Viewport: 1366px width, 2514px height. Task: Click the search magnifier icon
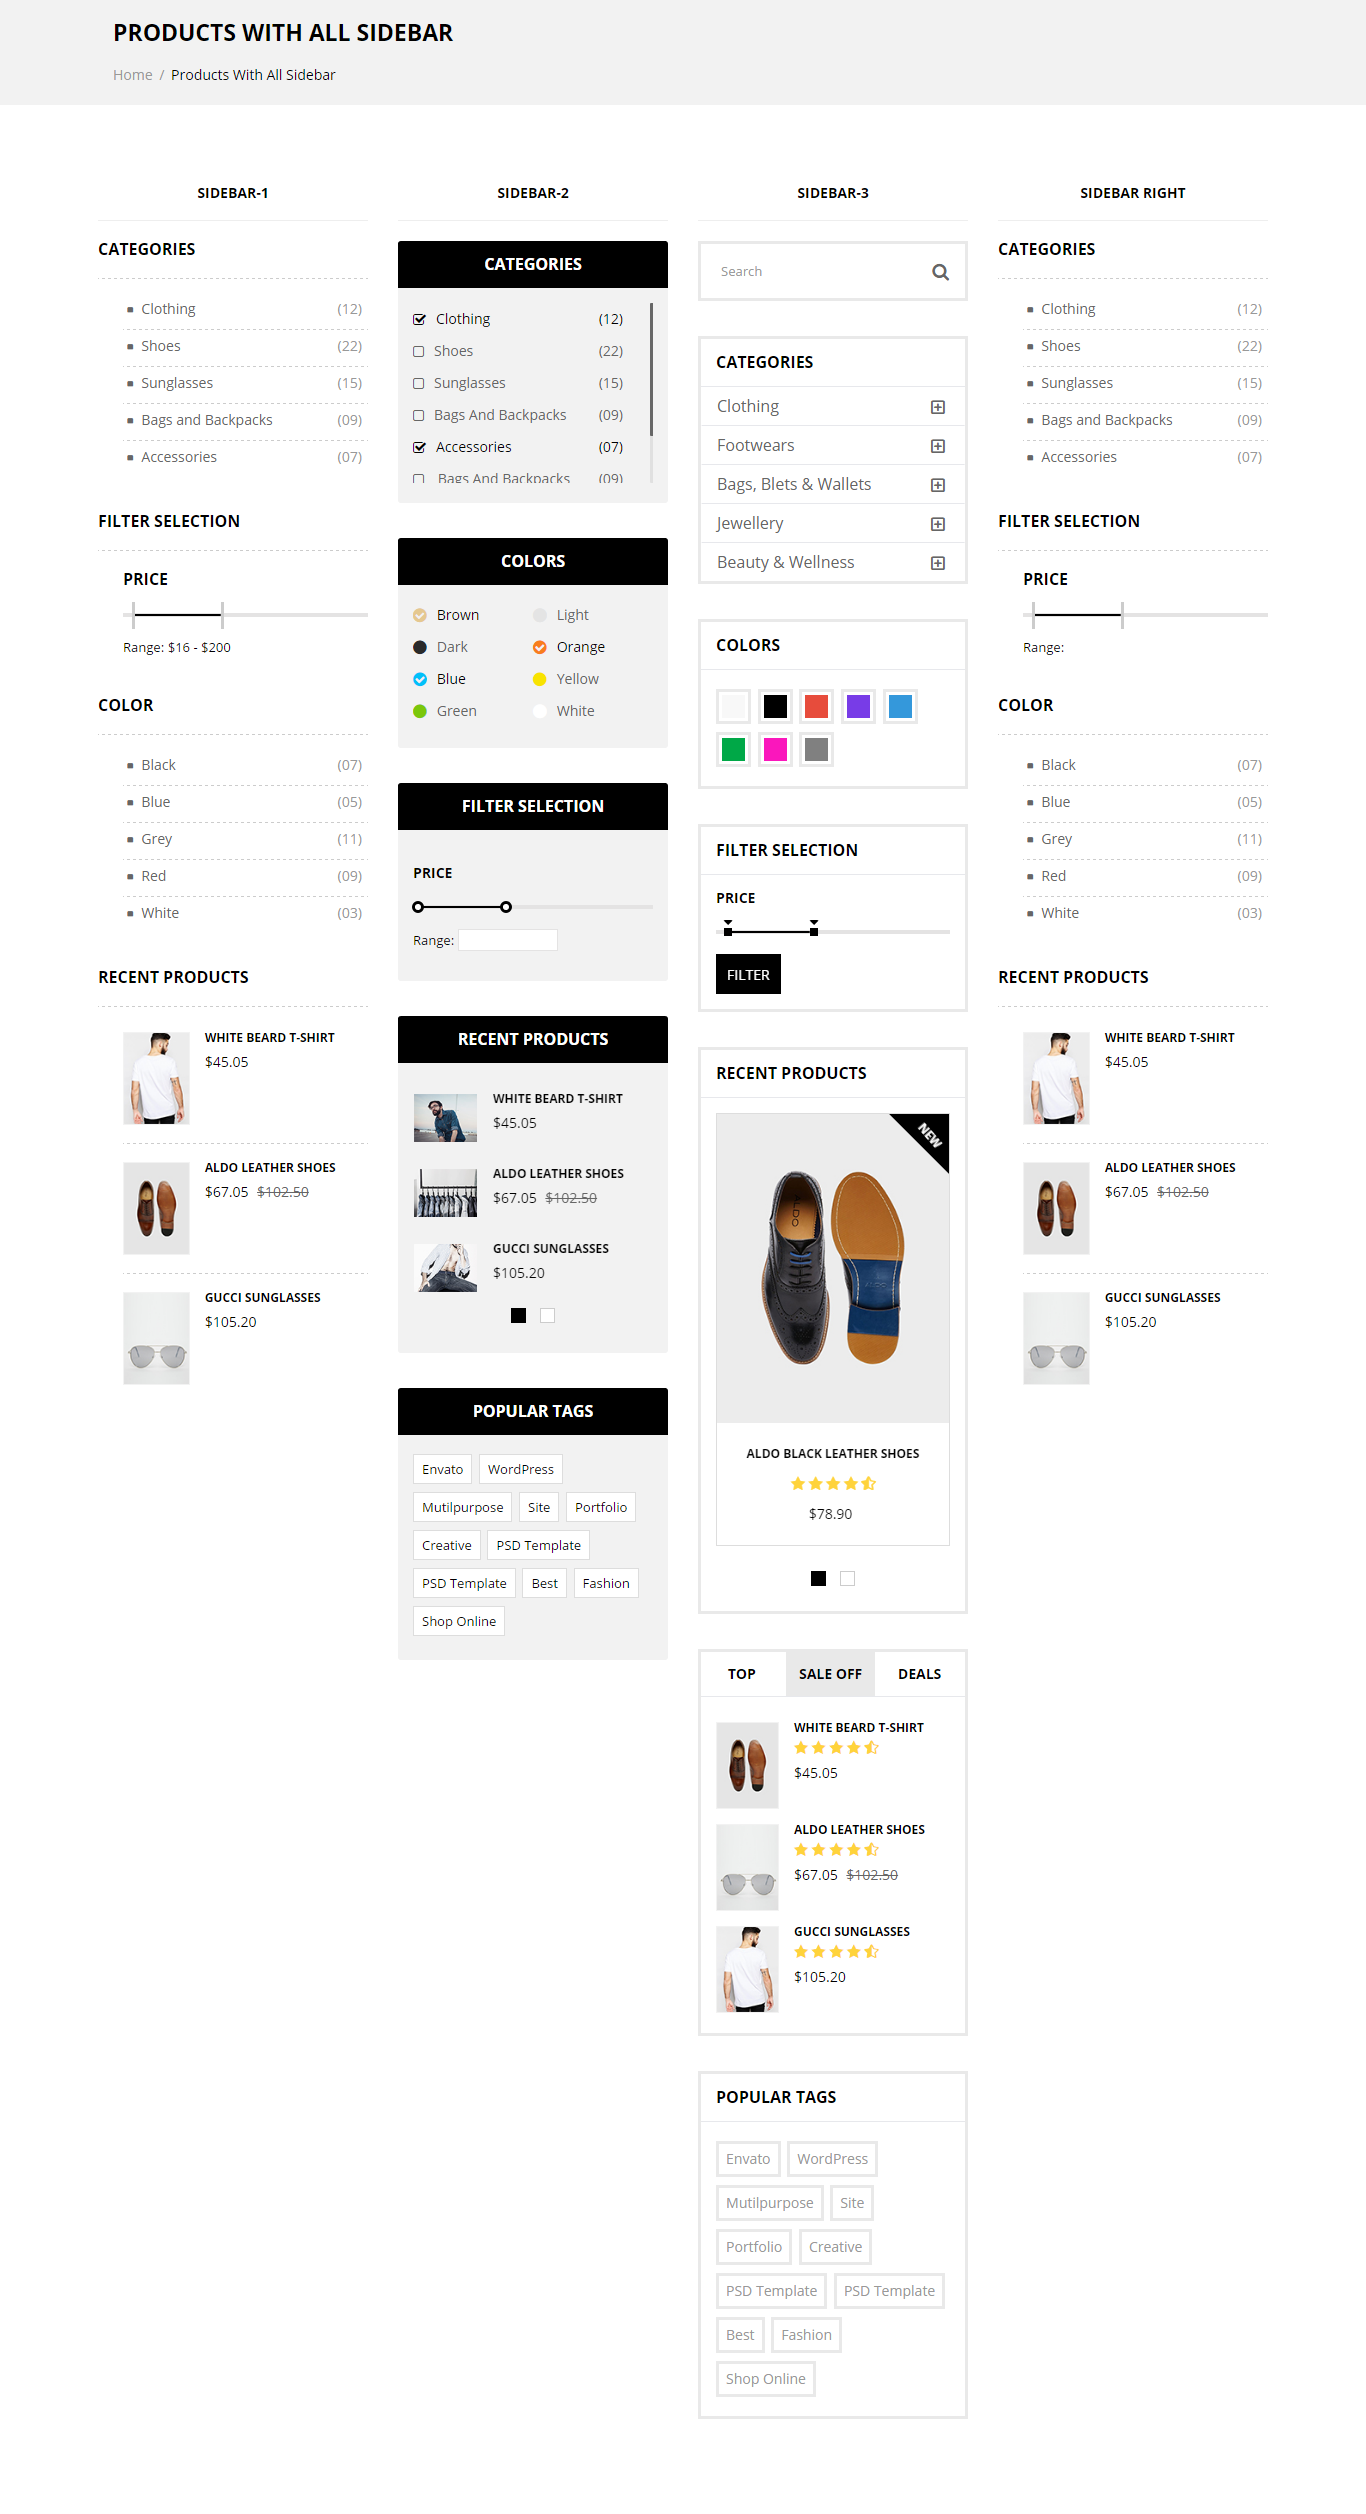pyautogui.click(x=940, y=272)
